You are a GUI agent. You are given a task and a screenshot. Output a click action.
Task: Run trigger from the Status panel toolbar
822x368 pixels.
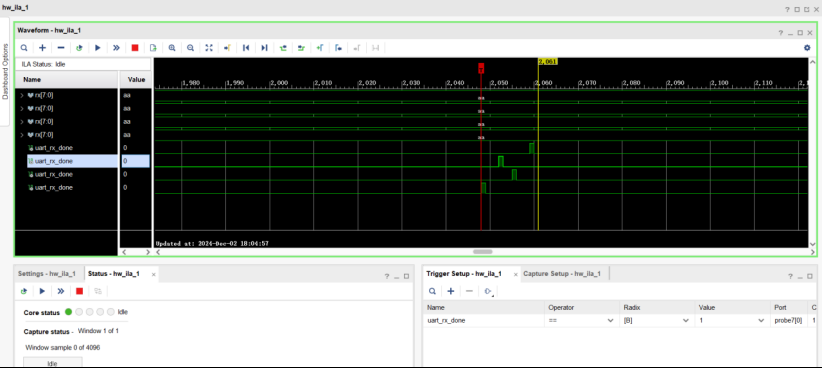pyautogui.click(x=42, y=291)
